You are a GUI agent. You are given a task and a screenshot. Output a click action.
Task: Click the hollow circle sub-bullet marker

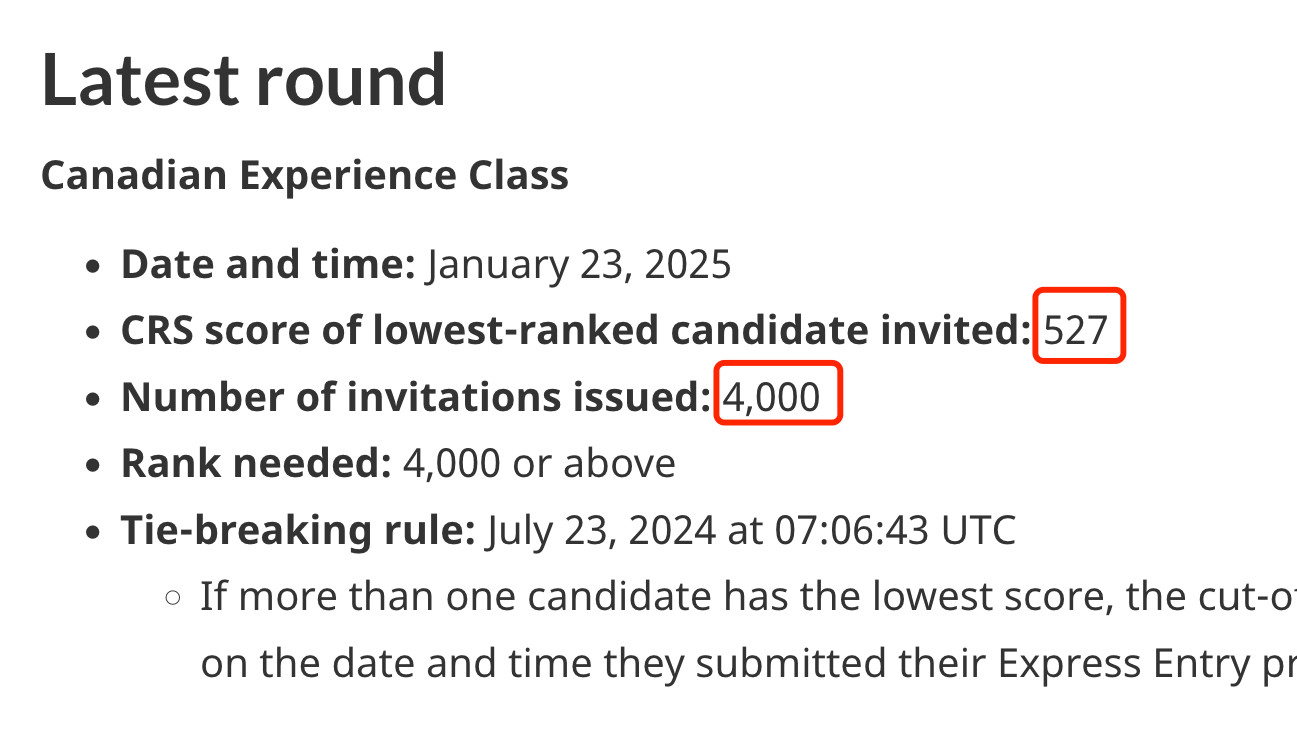pos(173,599)
